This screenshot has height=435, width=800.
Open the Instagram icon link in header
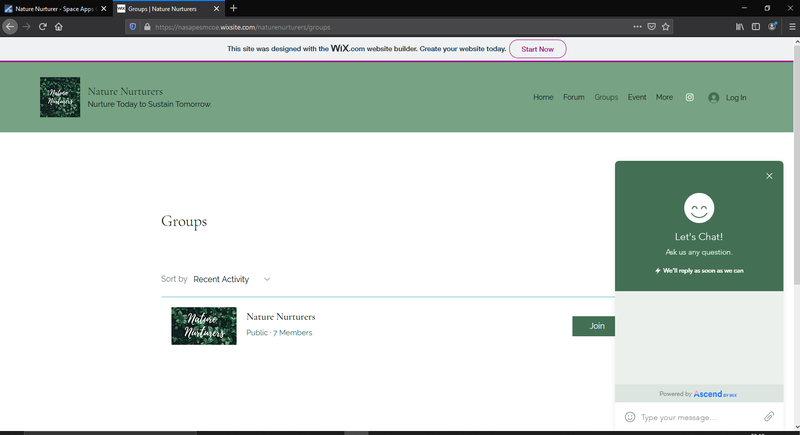click(690, 98)
